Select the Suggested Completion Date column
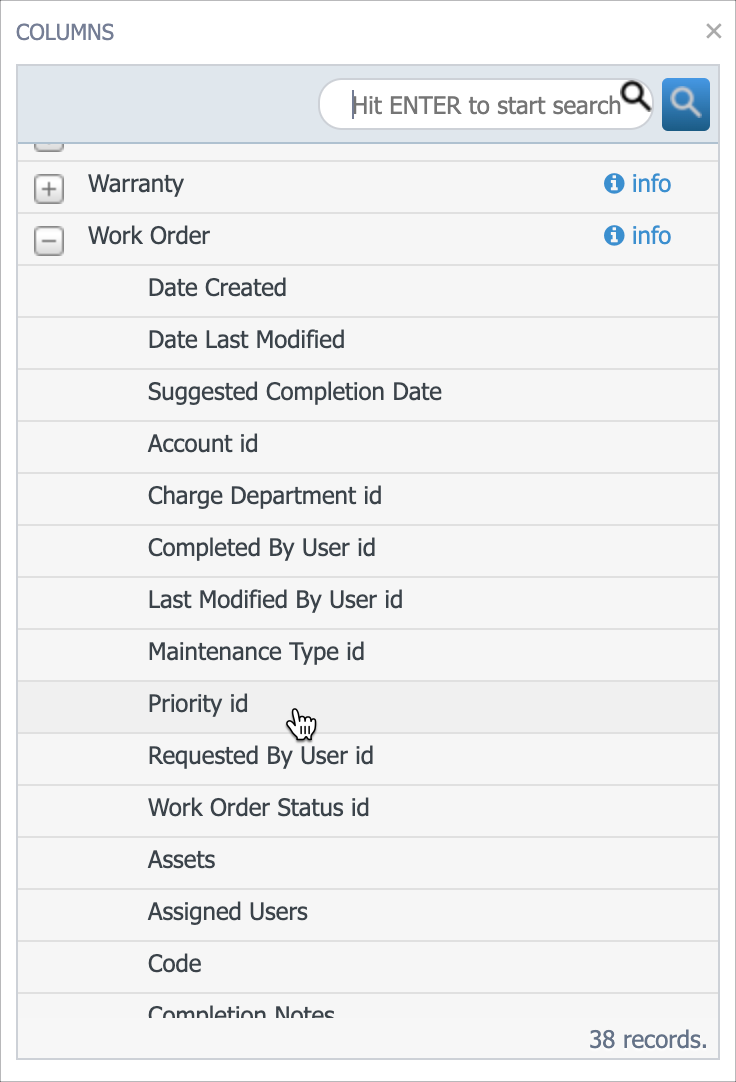 pos(295,392)
